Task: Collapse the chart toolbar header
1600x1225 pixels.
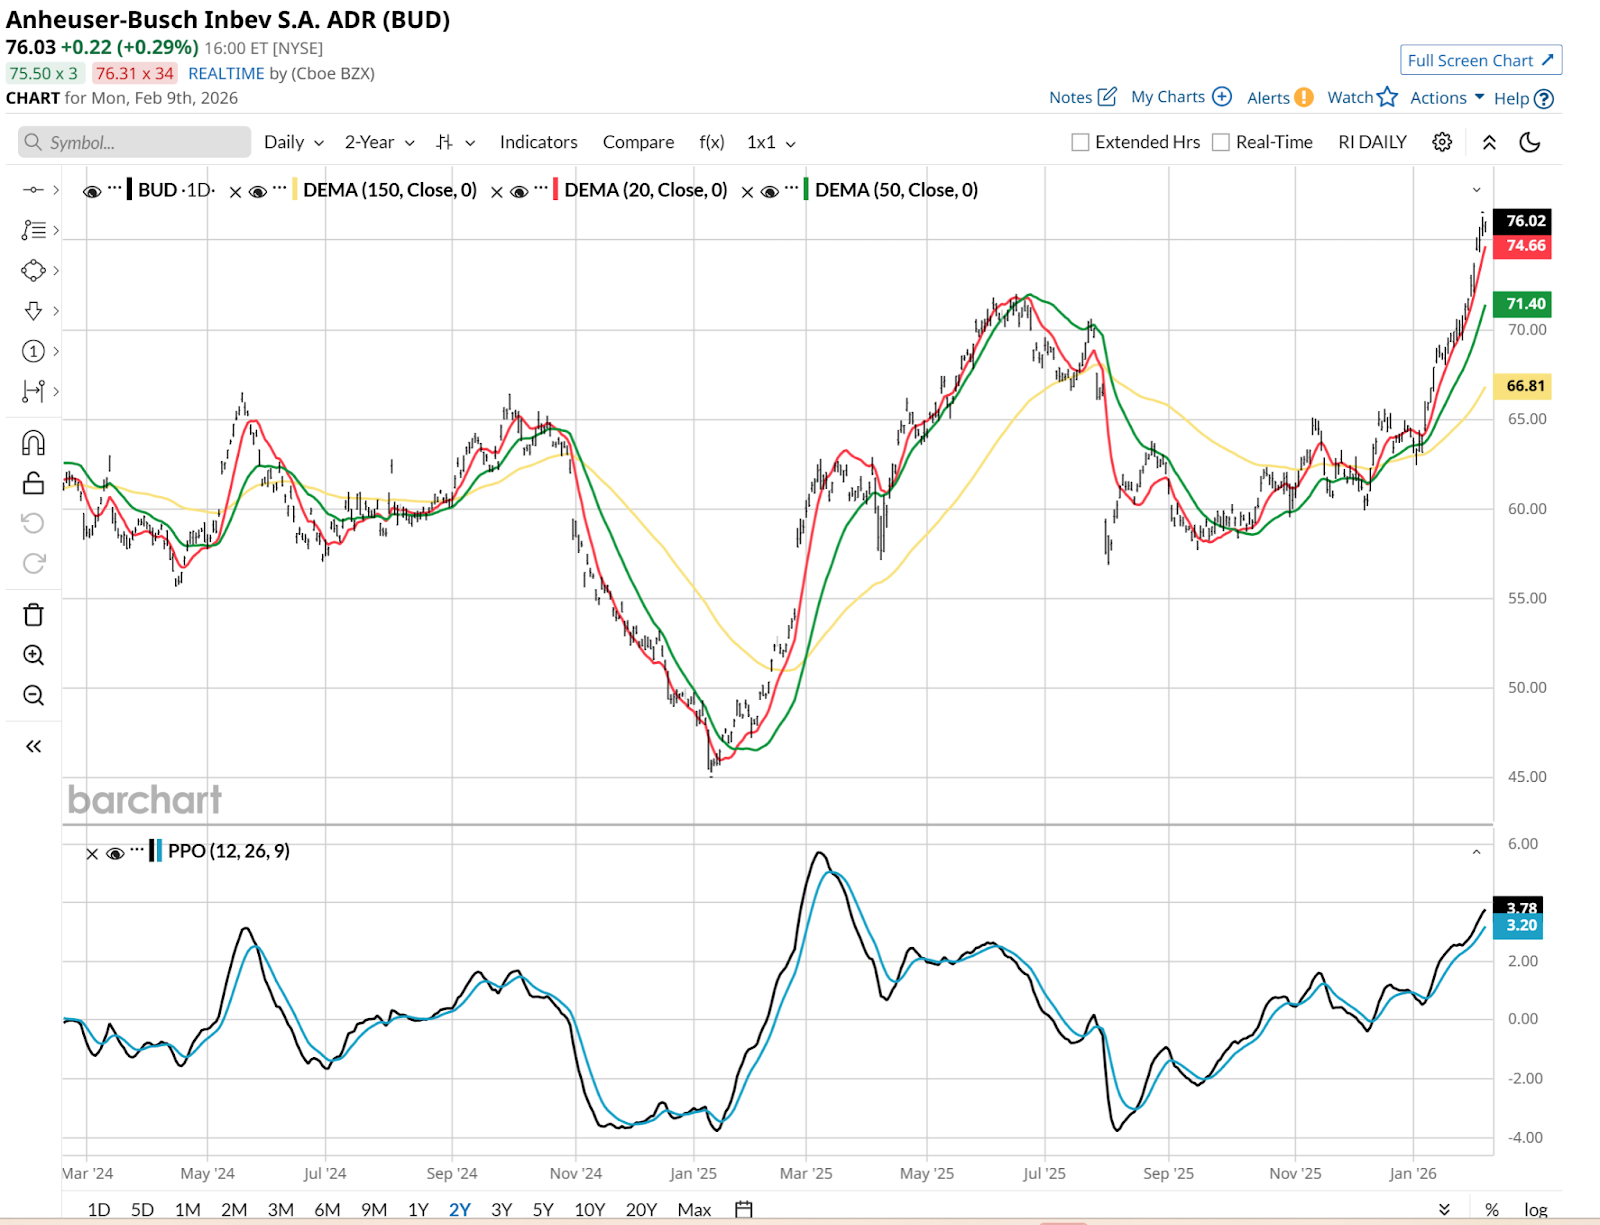Action: point(1489,142)
